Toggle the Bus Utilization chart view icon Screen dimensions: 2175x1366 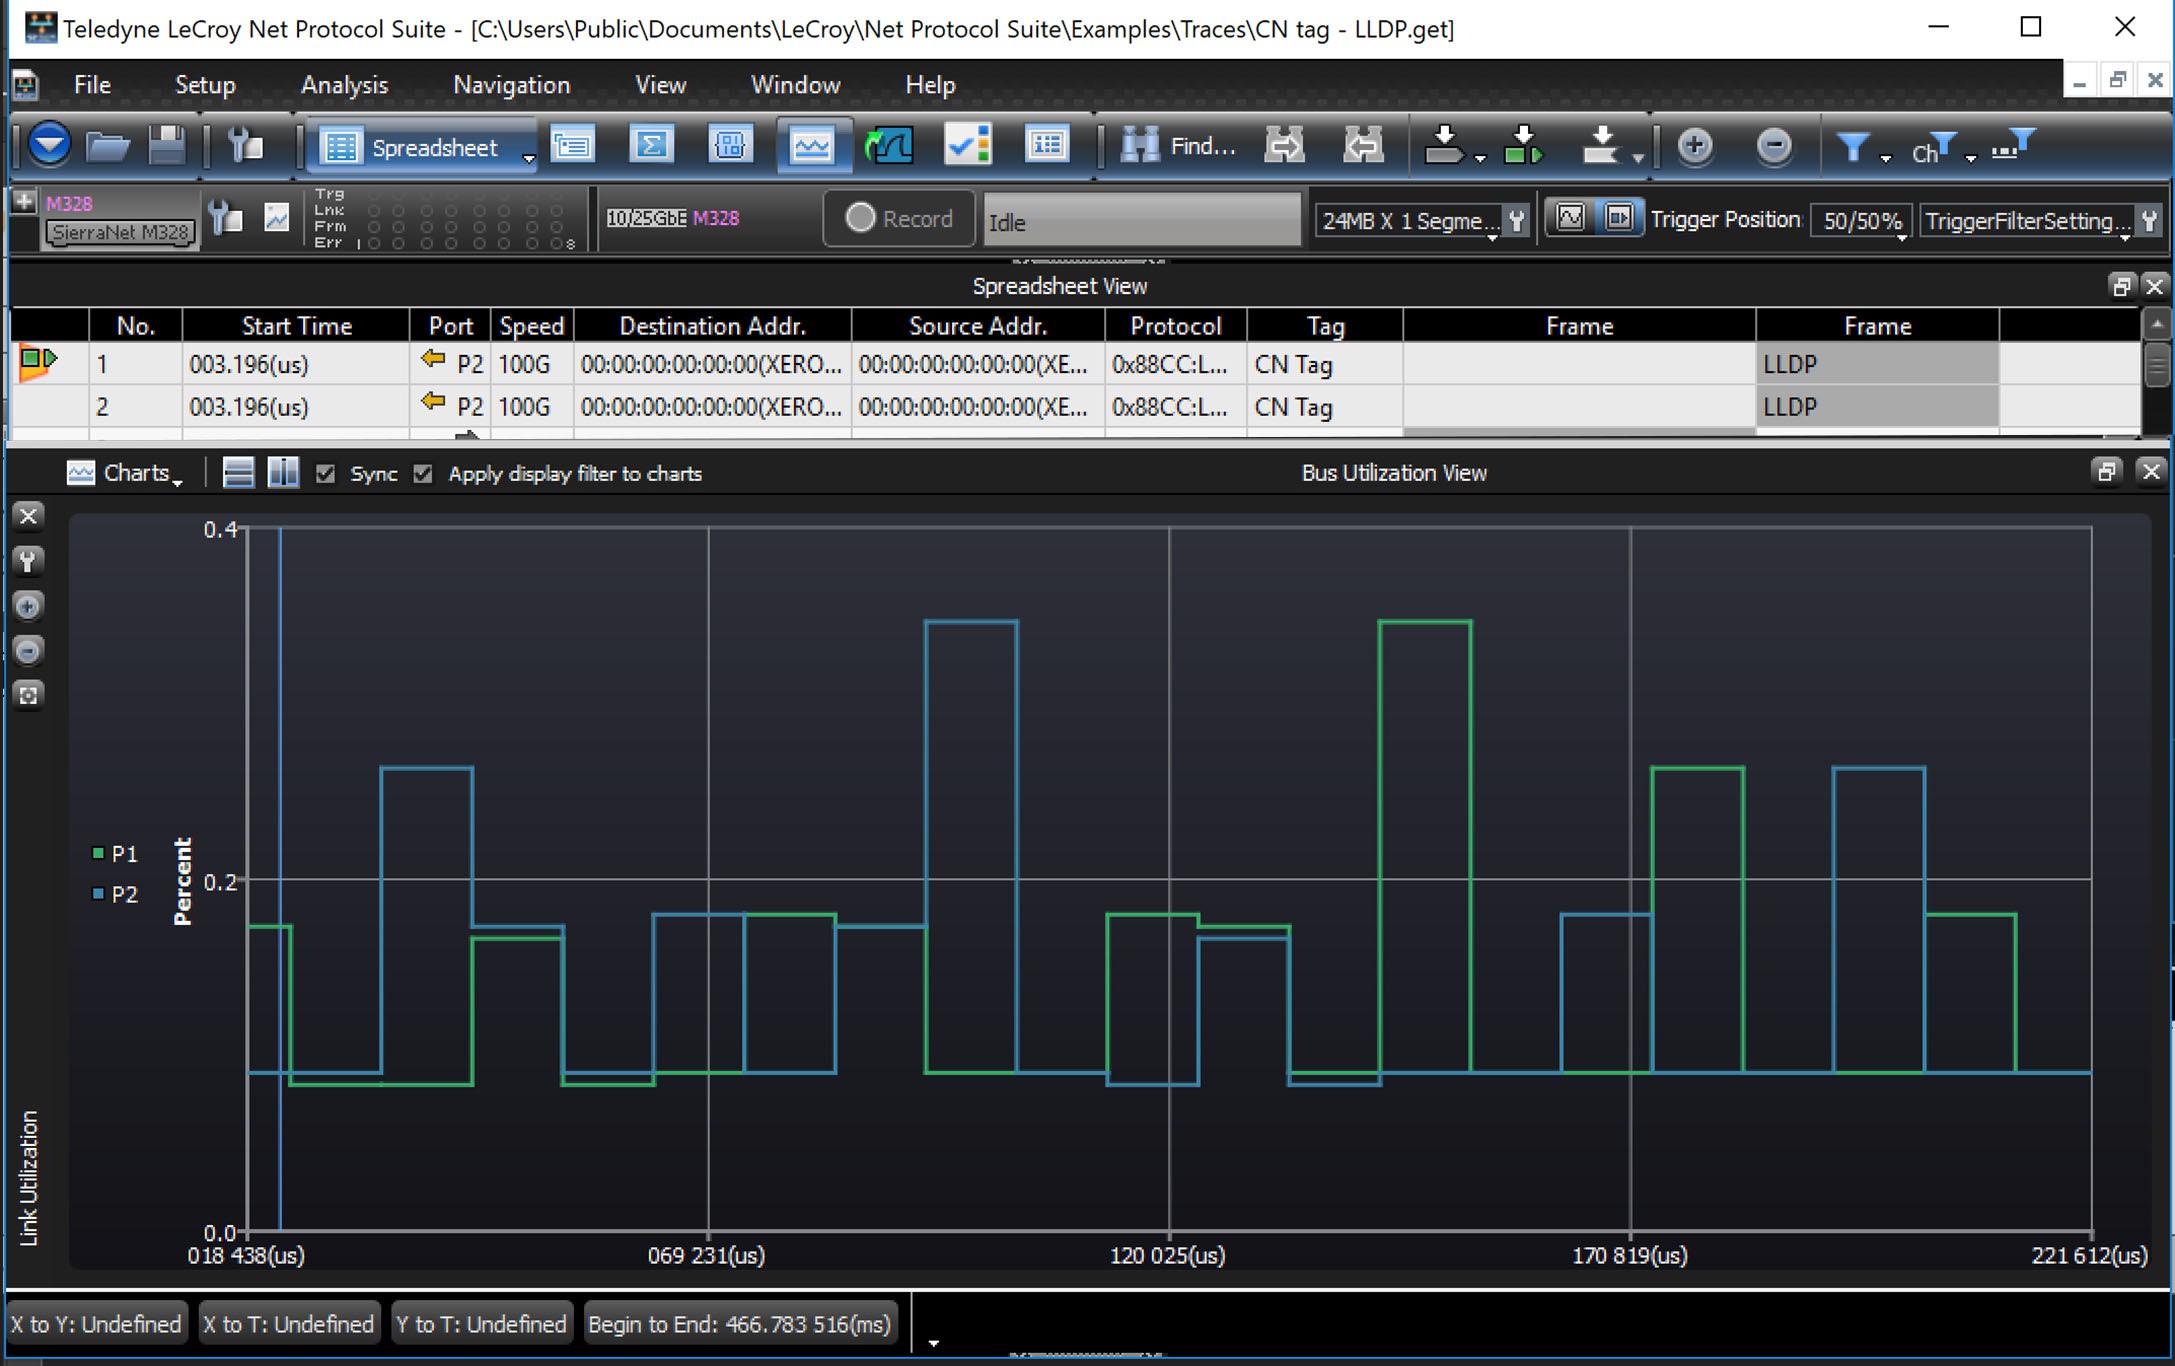pyautogui.click(x=812, y=146)
